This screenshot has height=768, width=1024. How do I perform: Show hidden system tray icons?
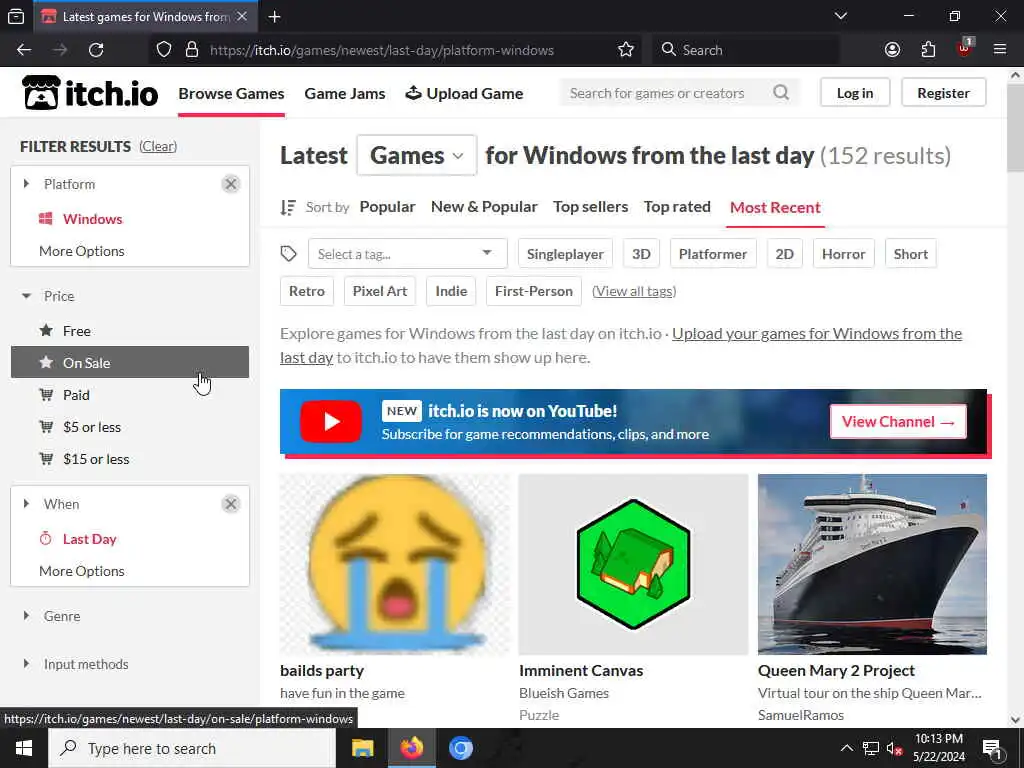click(846, 748)
